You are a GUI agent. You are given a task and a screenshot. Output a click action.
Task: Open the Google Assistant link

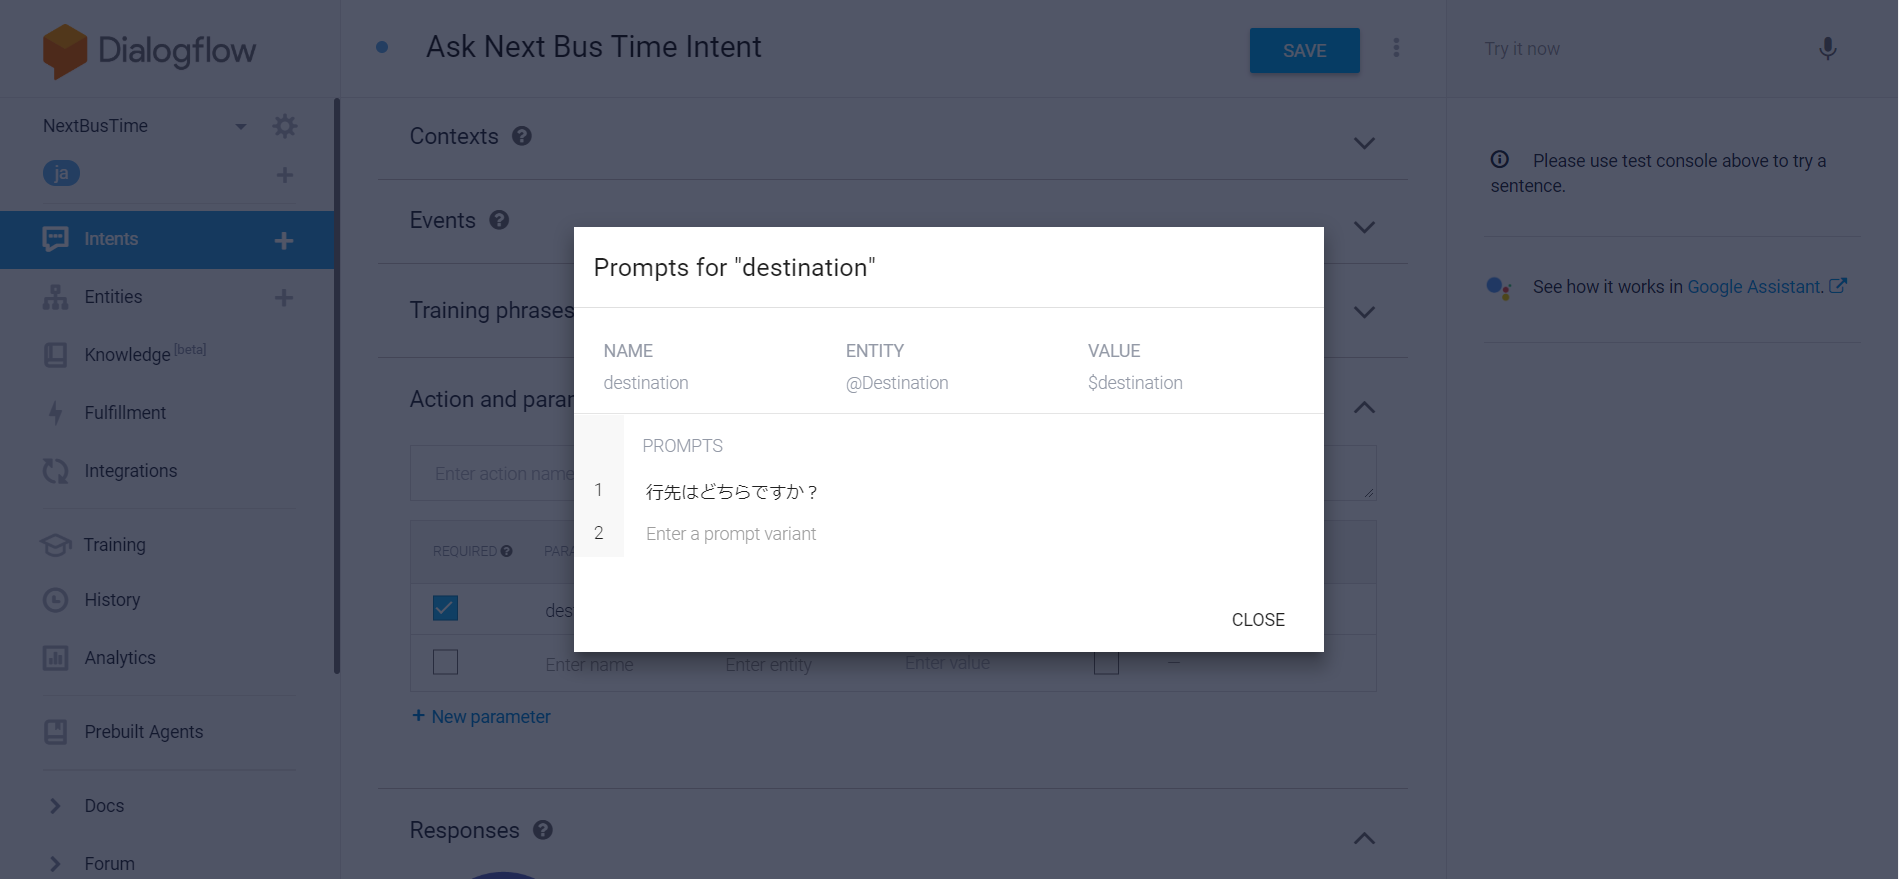click(1754, 287)
